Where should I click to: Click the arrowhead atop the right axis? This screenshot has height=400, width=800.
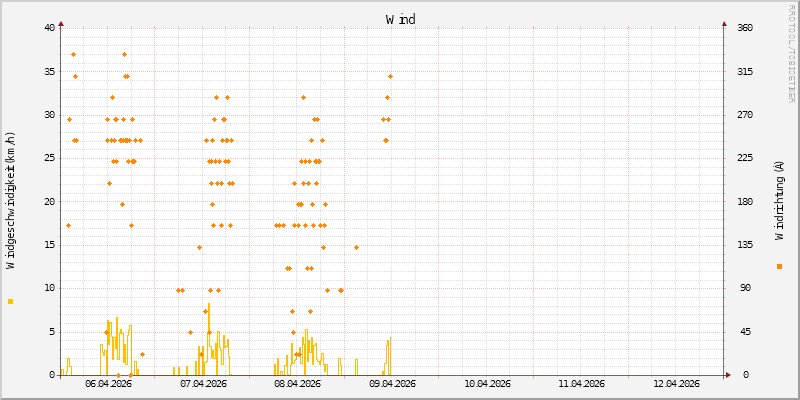pos(725,23)
